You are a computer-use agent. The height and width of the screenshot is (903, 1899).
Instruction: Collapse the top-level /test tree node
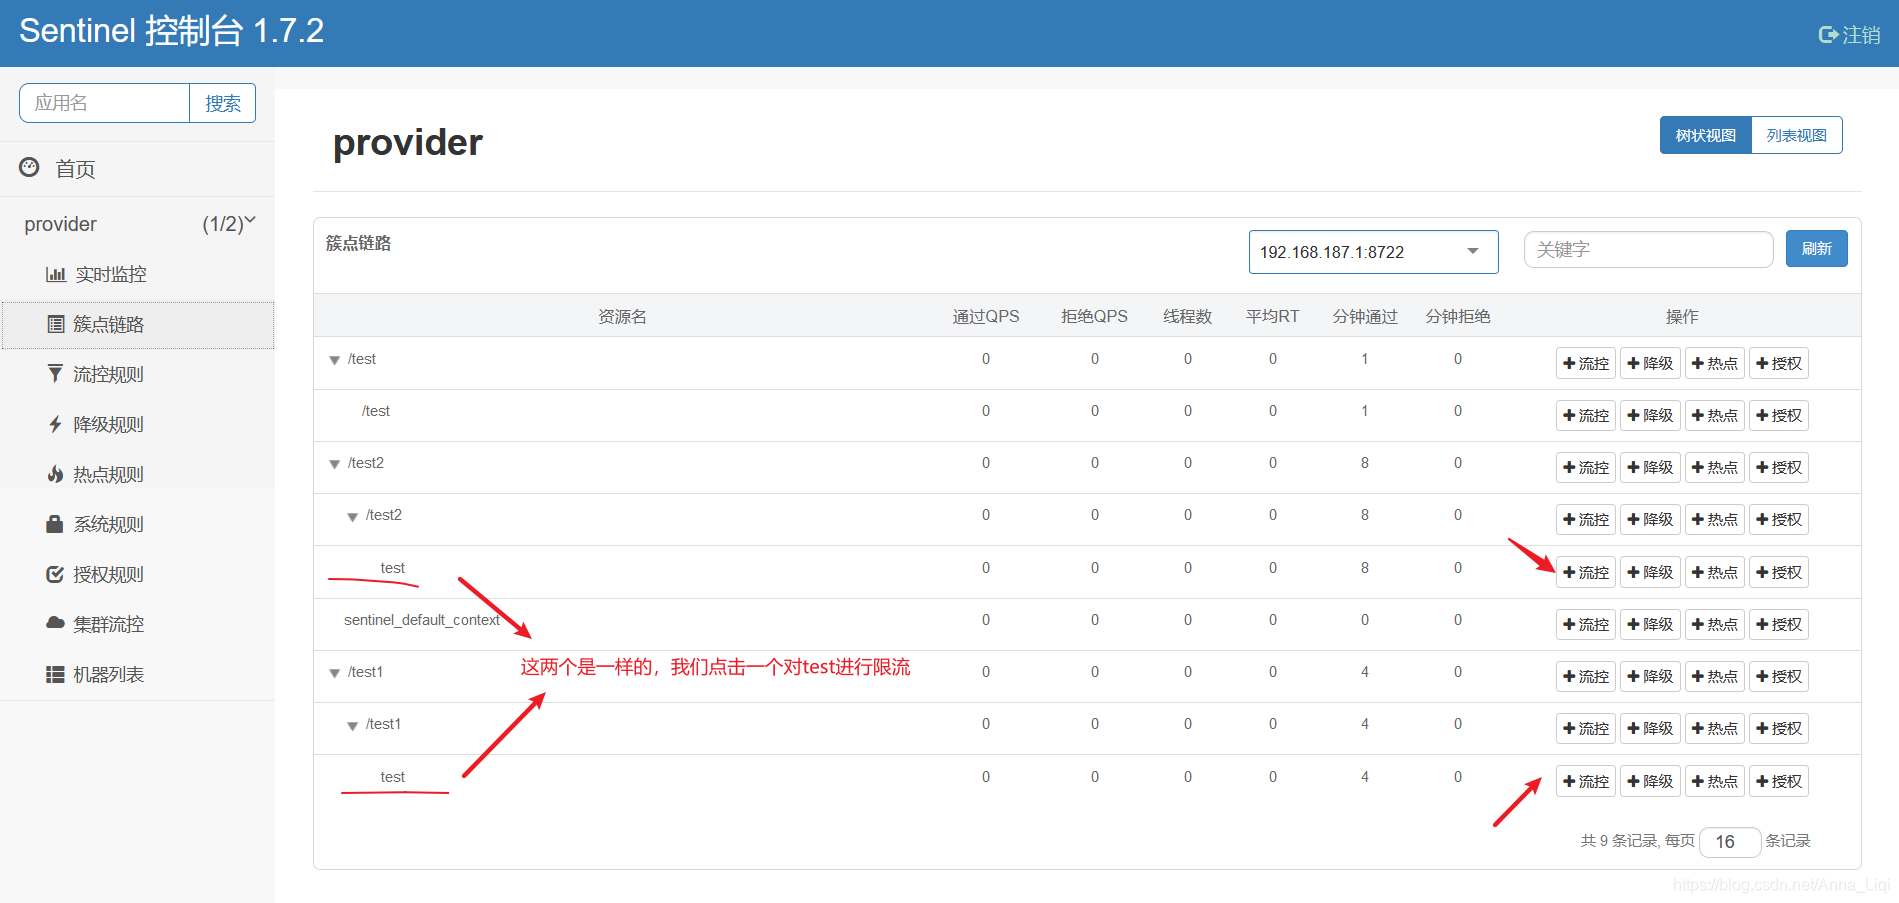pyautogui.click(x=335, y=360)
